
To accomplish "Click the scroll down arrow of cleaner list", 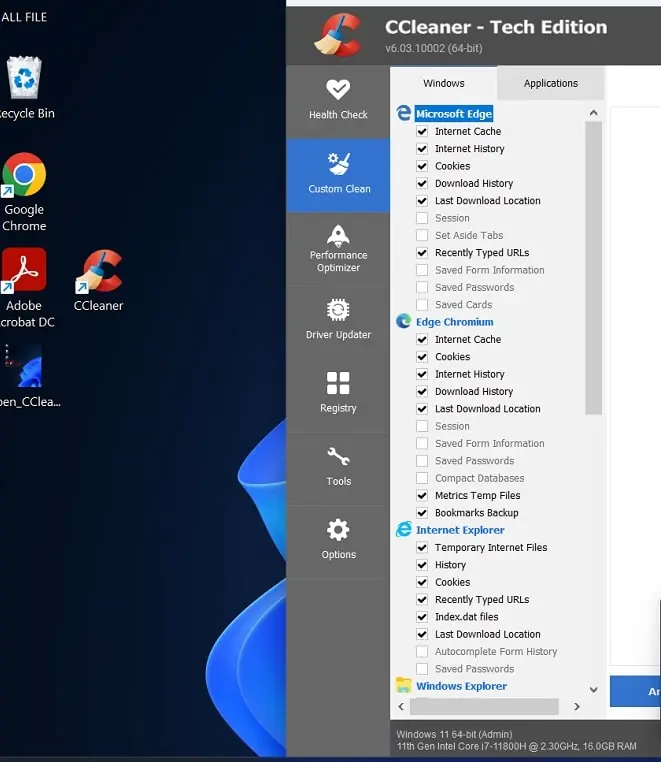I will coord(593,689).
